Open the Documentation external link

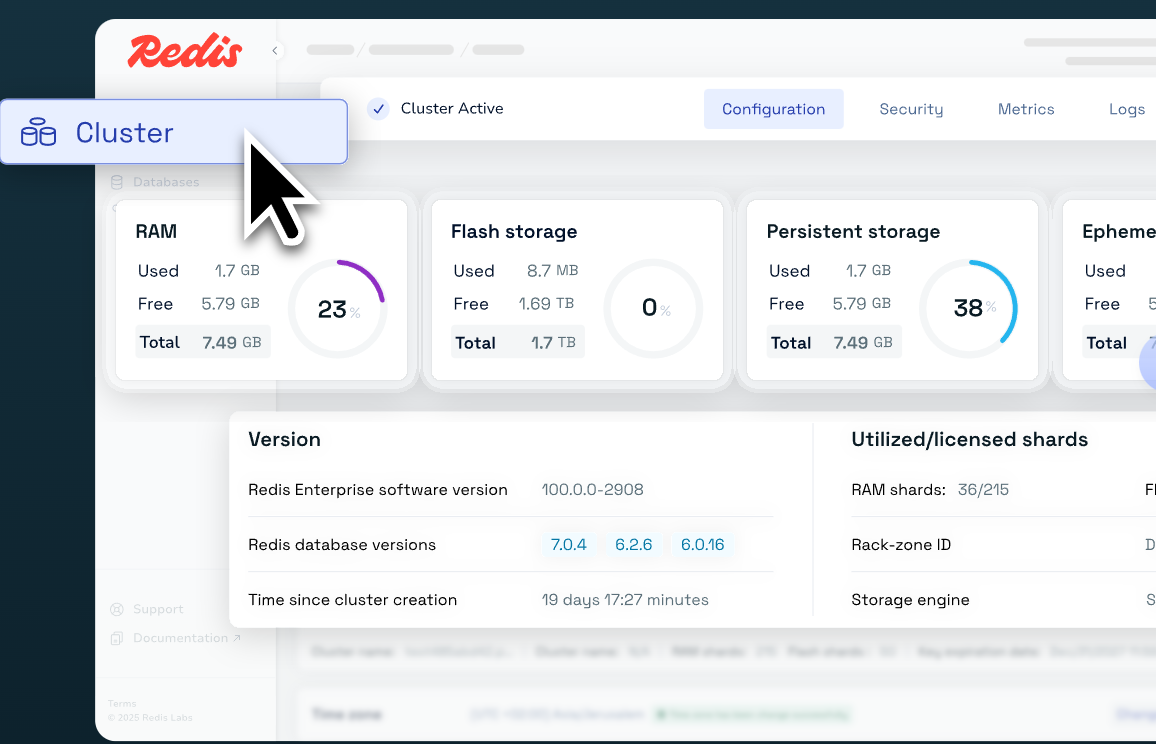point(187,638)
